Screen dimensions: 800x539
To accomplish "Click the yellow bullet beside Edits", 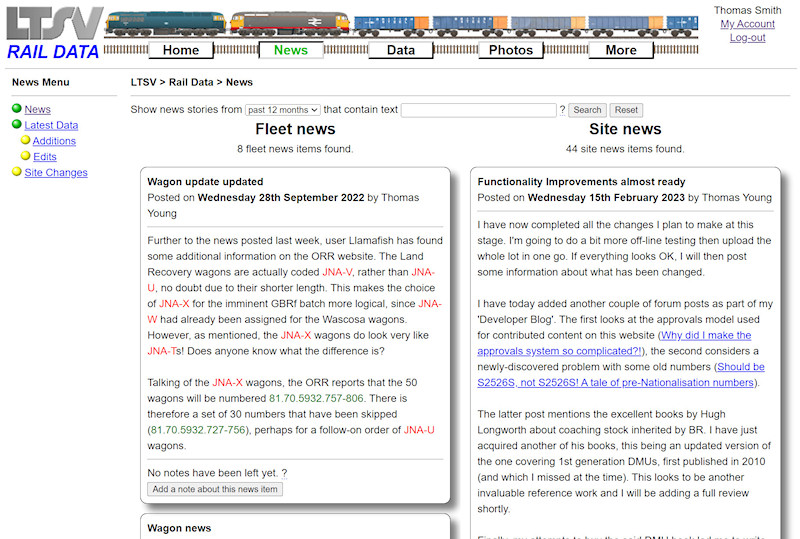I will coord(26,157).
